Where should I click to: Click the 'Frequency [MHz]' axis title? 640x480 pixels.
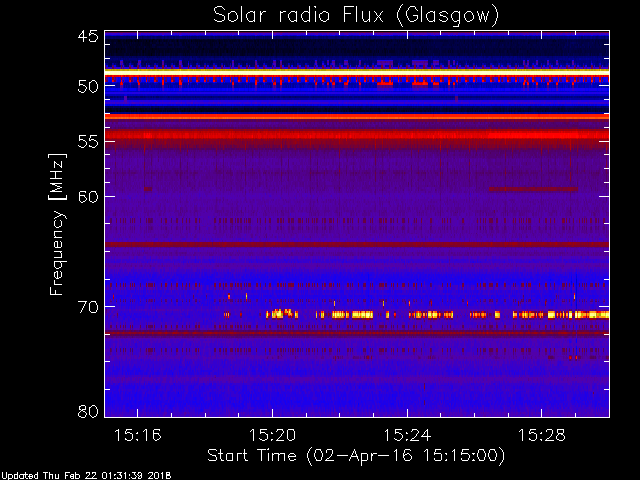click(57, 224)
